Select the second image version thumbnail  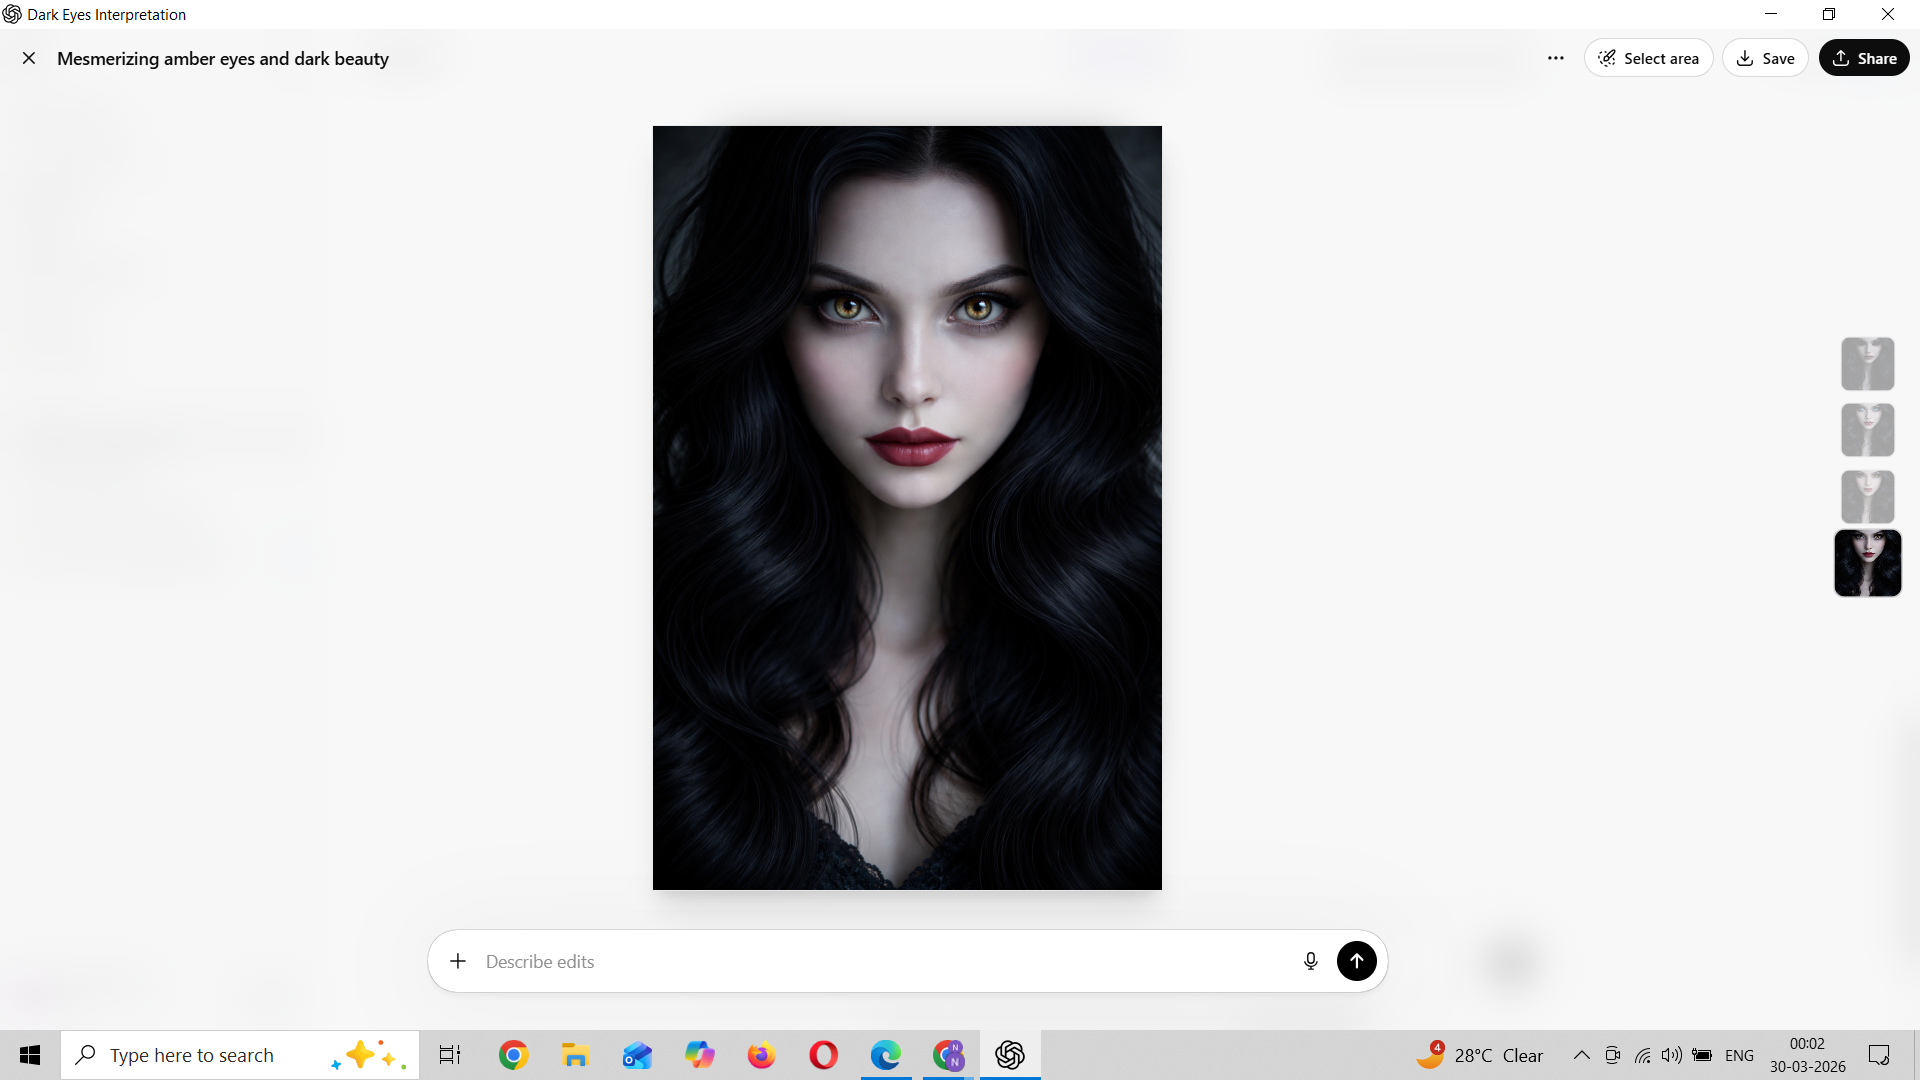[x=1867, y=430]
